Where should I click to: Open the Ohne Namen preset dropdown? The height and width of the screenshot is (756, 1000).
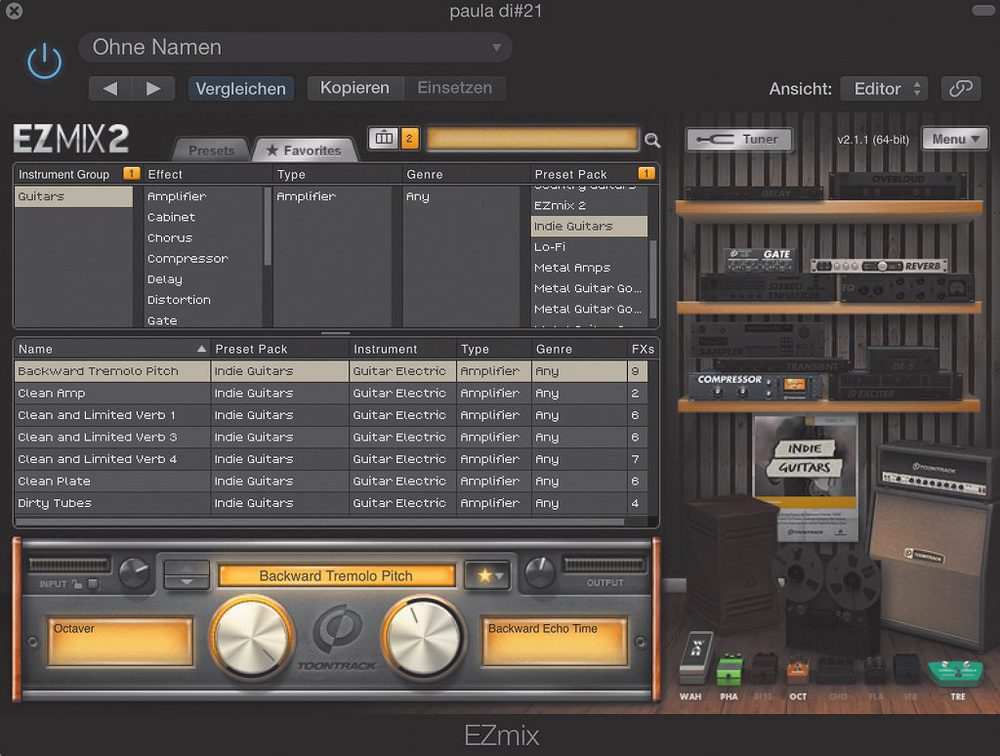[x=295, y=47]
